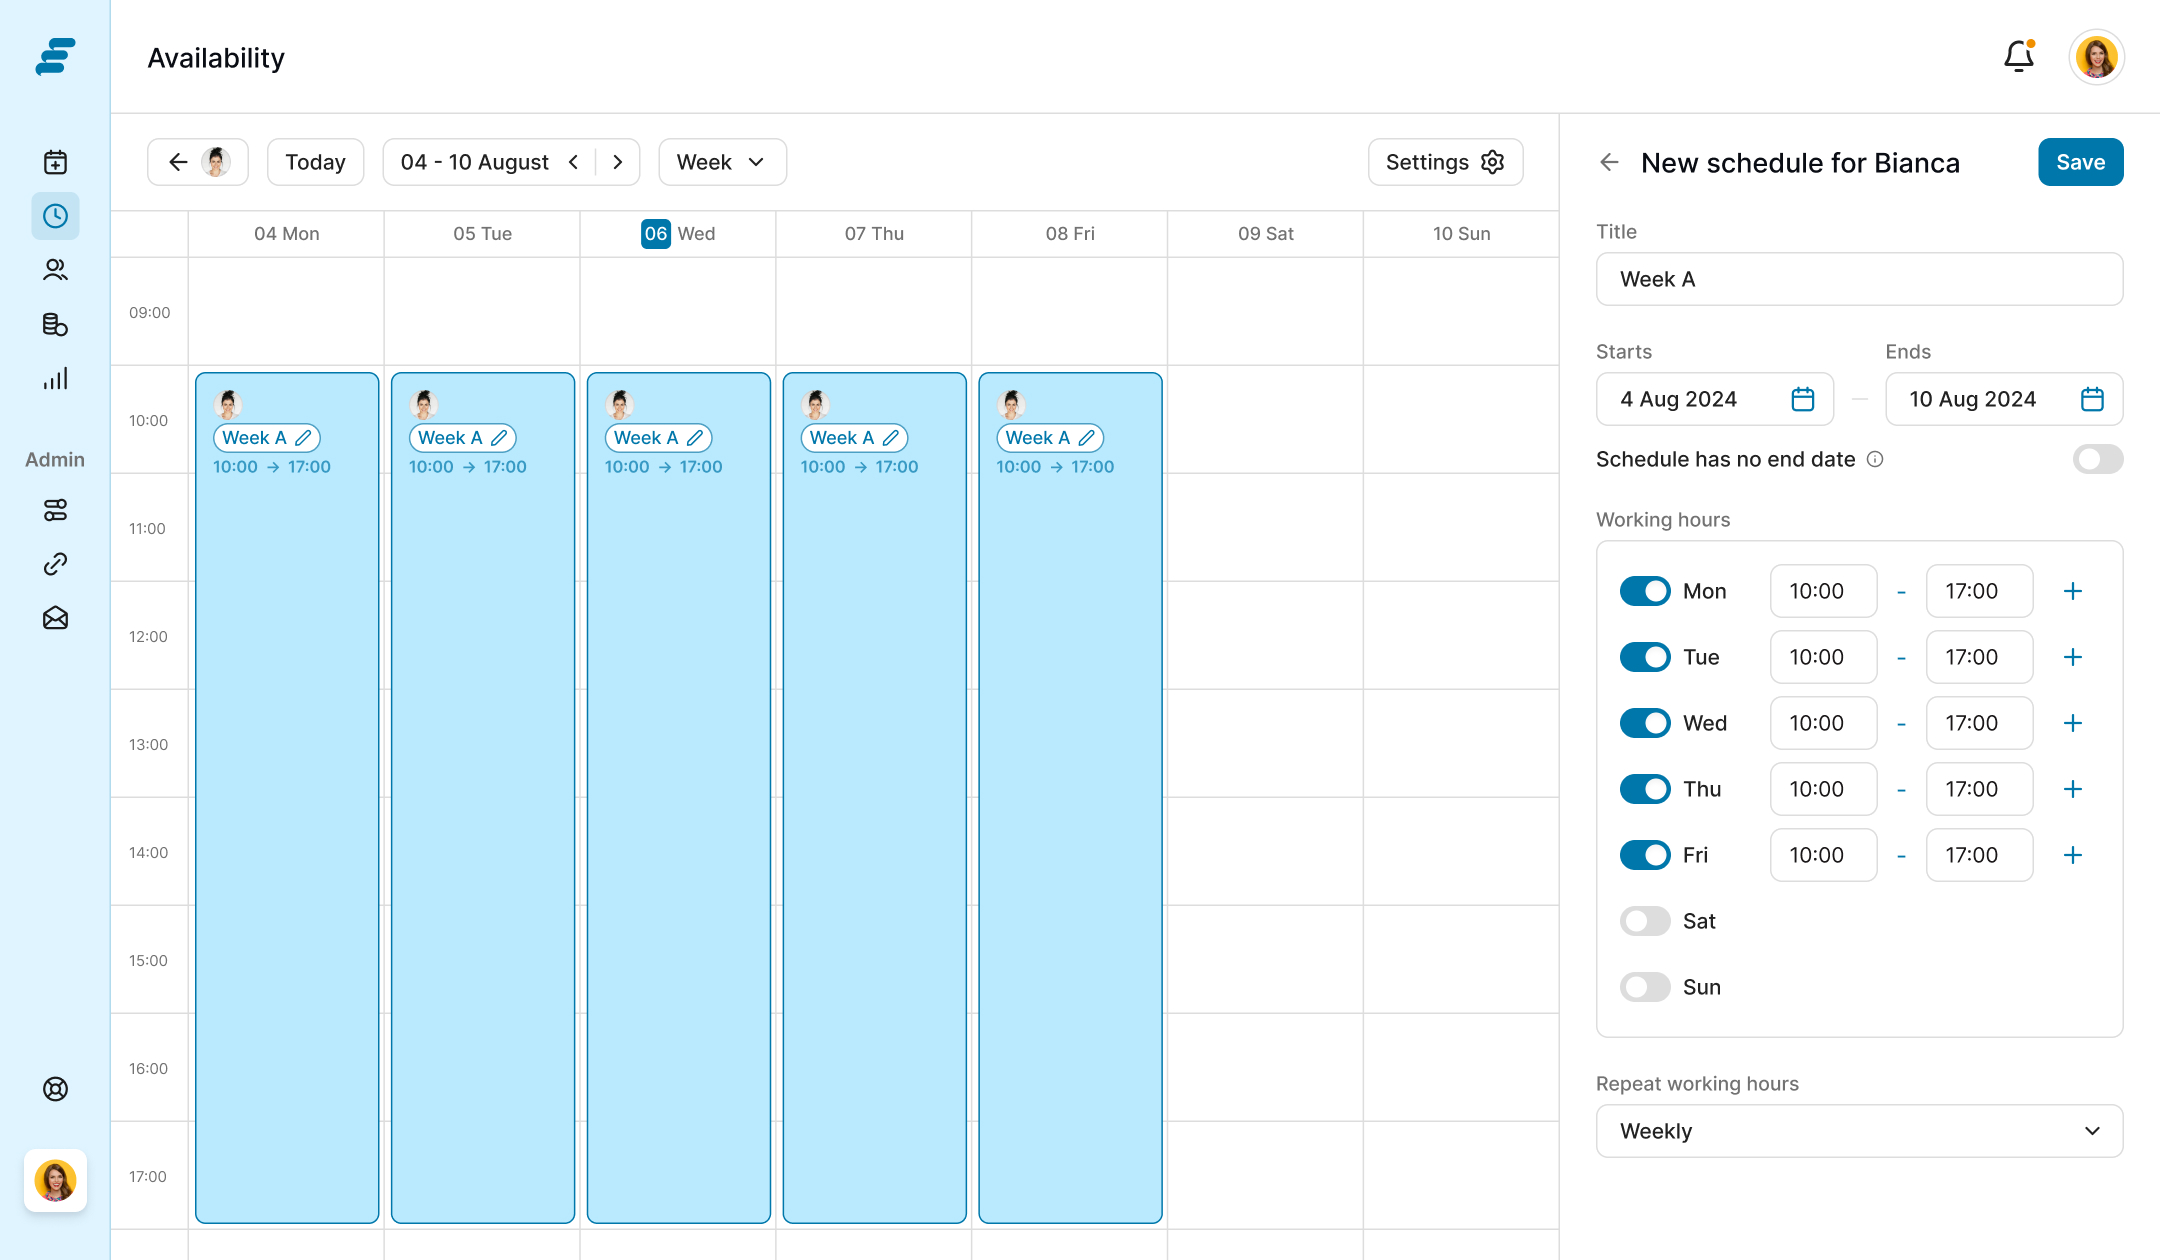Open the bar chart reports icon
Image resolution: width=2160 pixels, height=1260 pixels.
tap(55, 378)
